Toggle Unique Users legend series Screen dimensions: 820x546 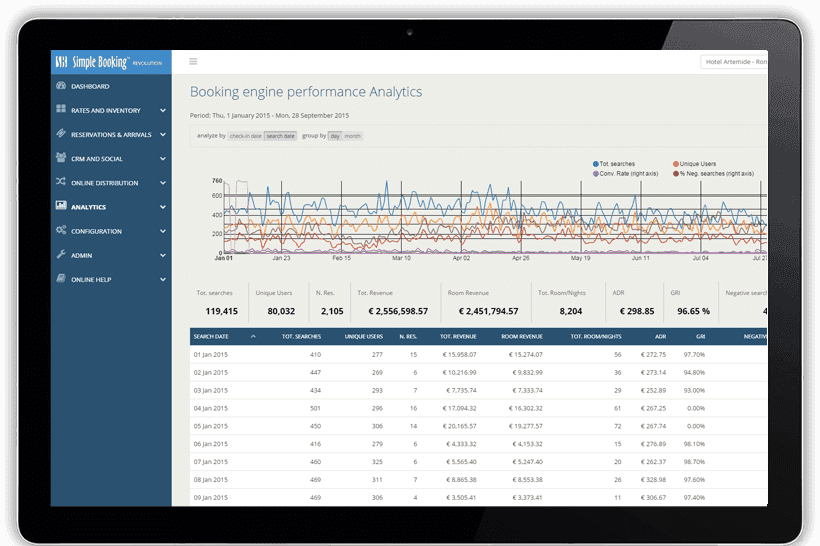(x=694, y=164)
